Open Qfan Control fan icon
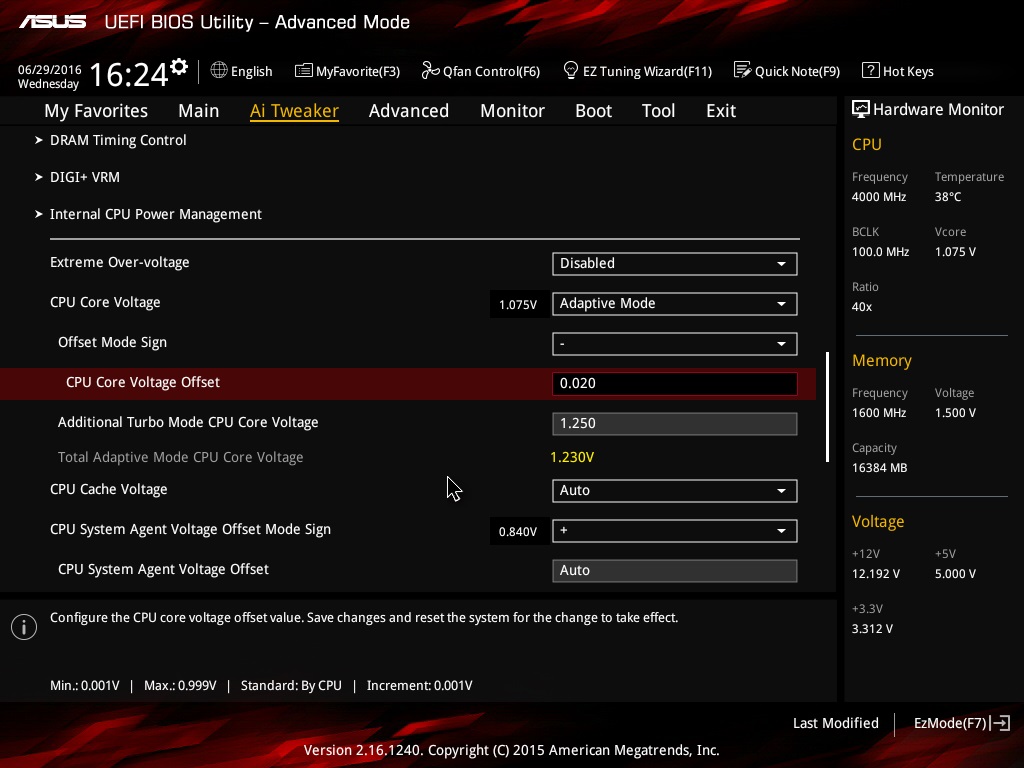The image size is (1024, 768). tap(430, 71)
